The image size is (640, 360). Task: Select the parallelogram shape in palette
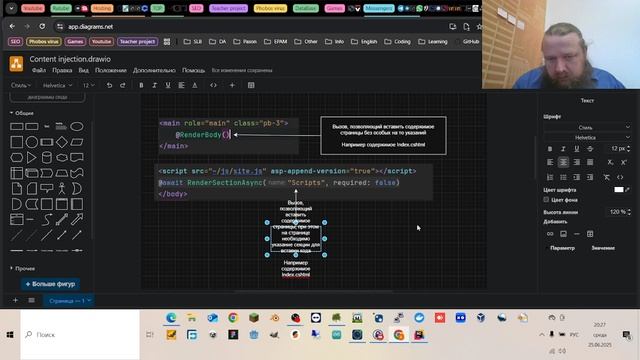(77, 142)
